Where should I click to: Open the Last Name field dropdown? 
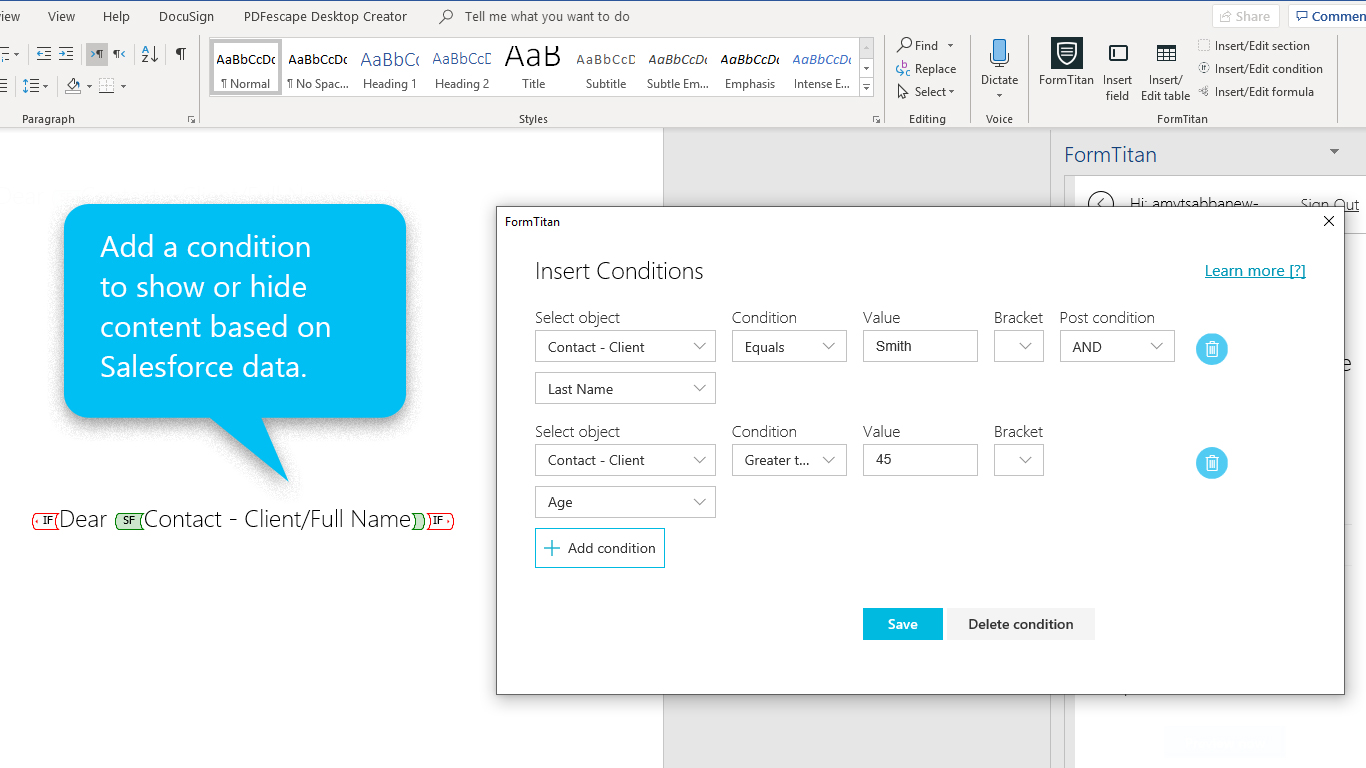tap(625, 388)
